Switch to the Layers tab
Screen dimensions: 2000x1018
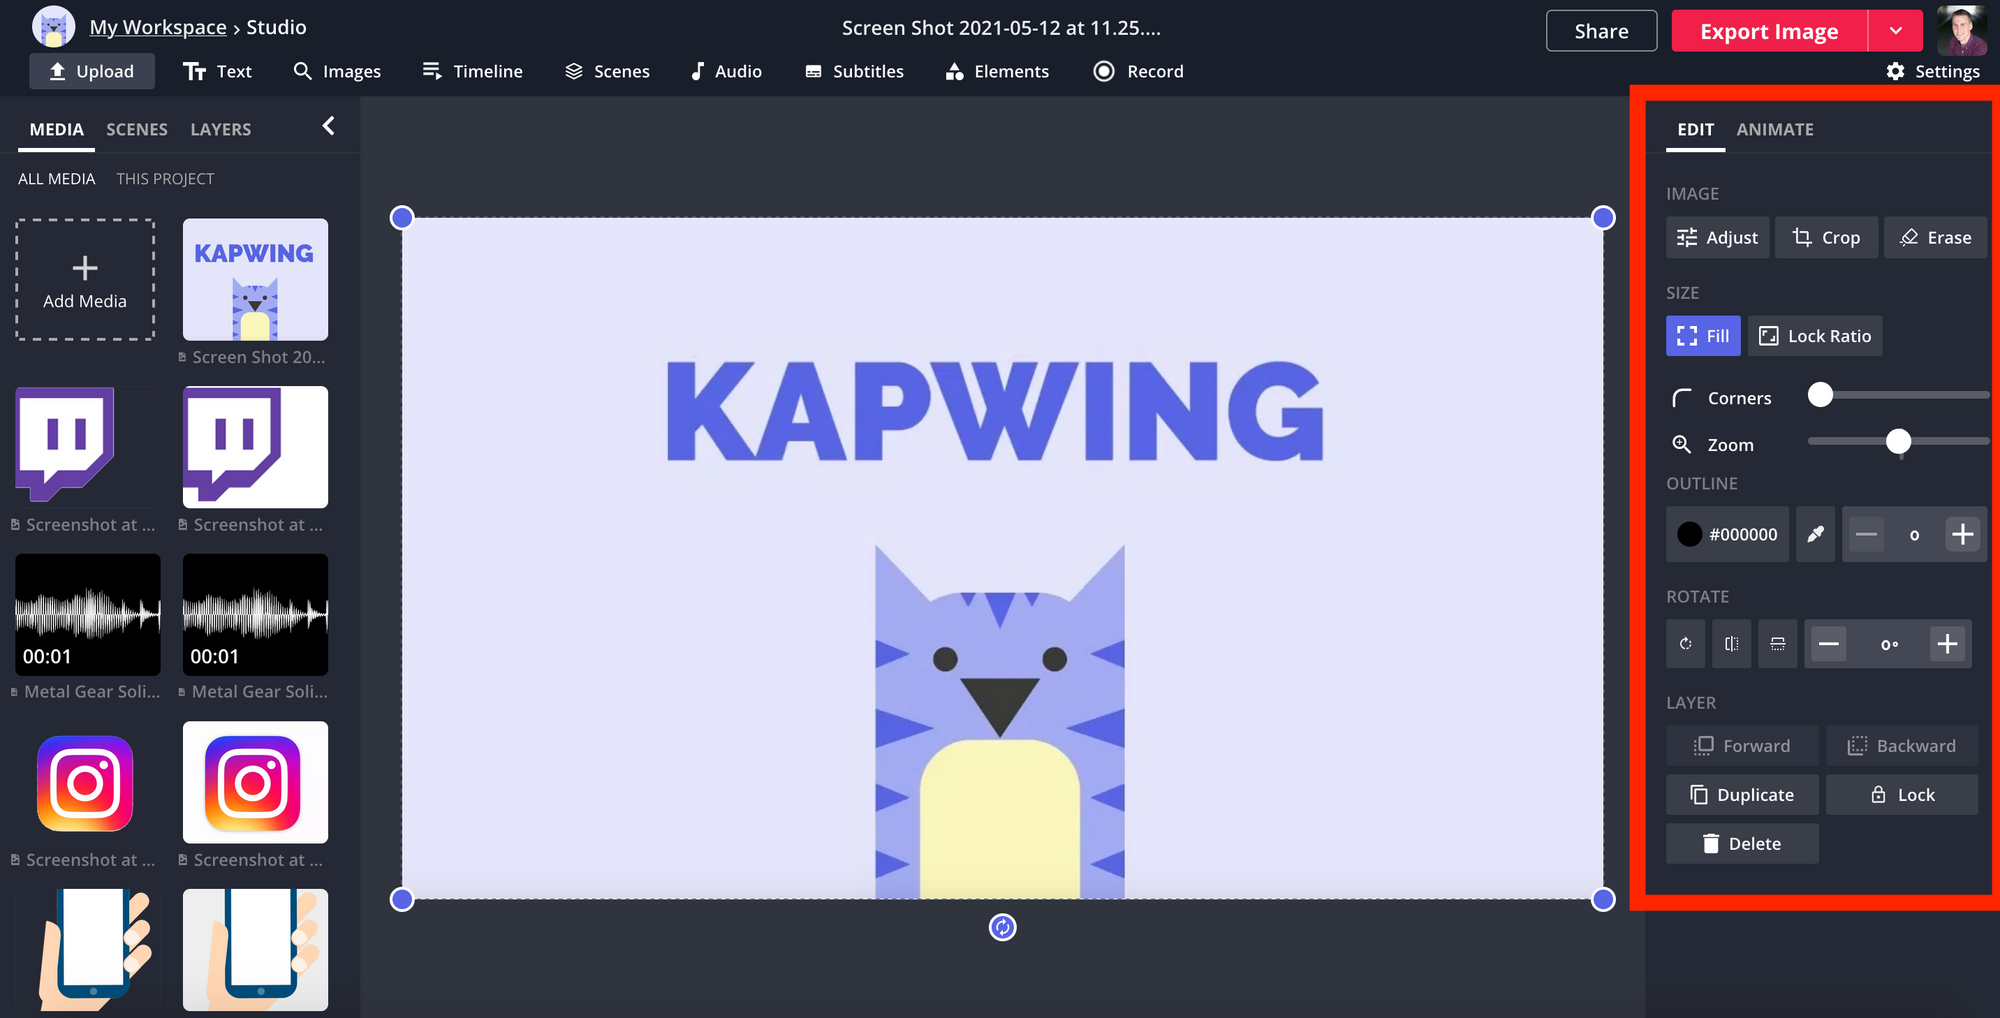coord(220,130)
